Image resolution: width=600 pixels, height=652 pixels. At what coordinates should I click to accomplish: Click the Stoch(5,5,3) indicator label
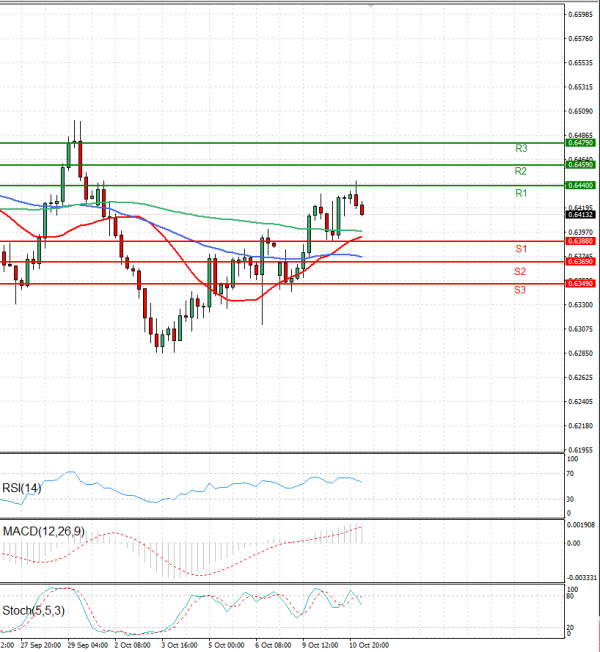click(x=33, y=610)
